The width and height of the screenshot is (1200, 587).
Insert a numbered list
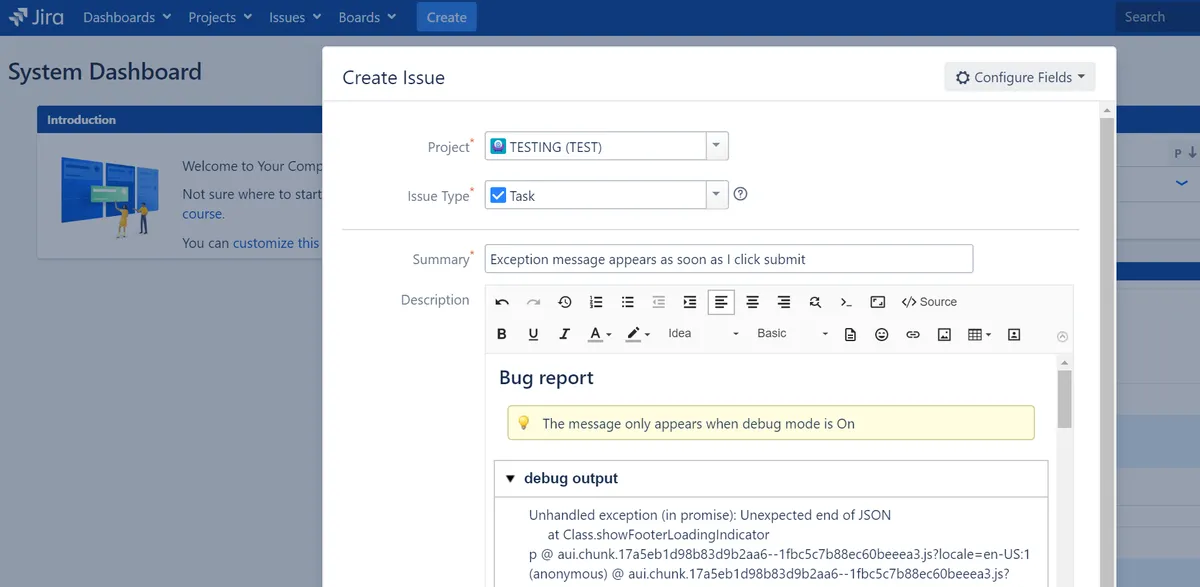coord(596,302)
